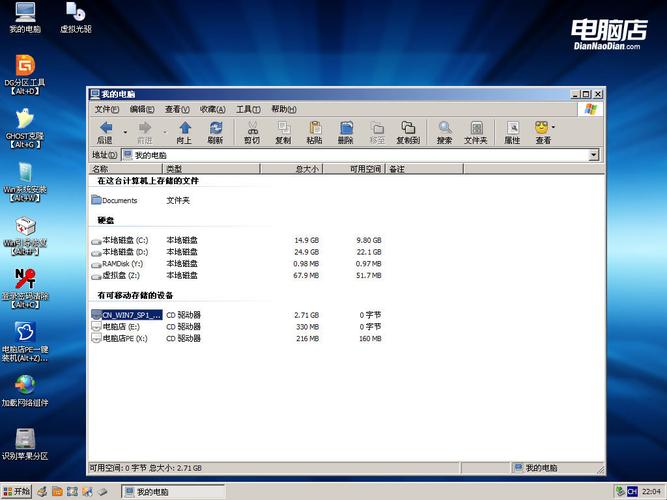Select 本地磁盘 (D:) drive
Image resolution: width=667 pixels, height=500 pixels.
[x=120, y=252]
